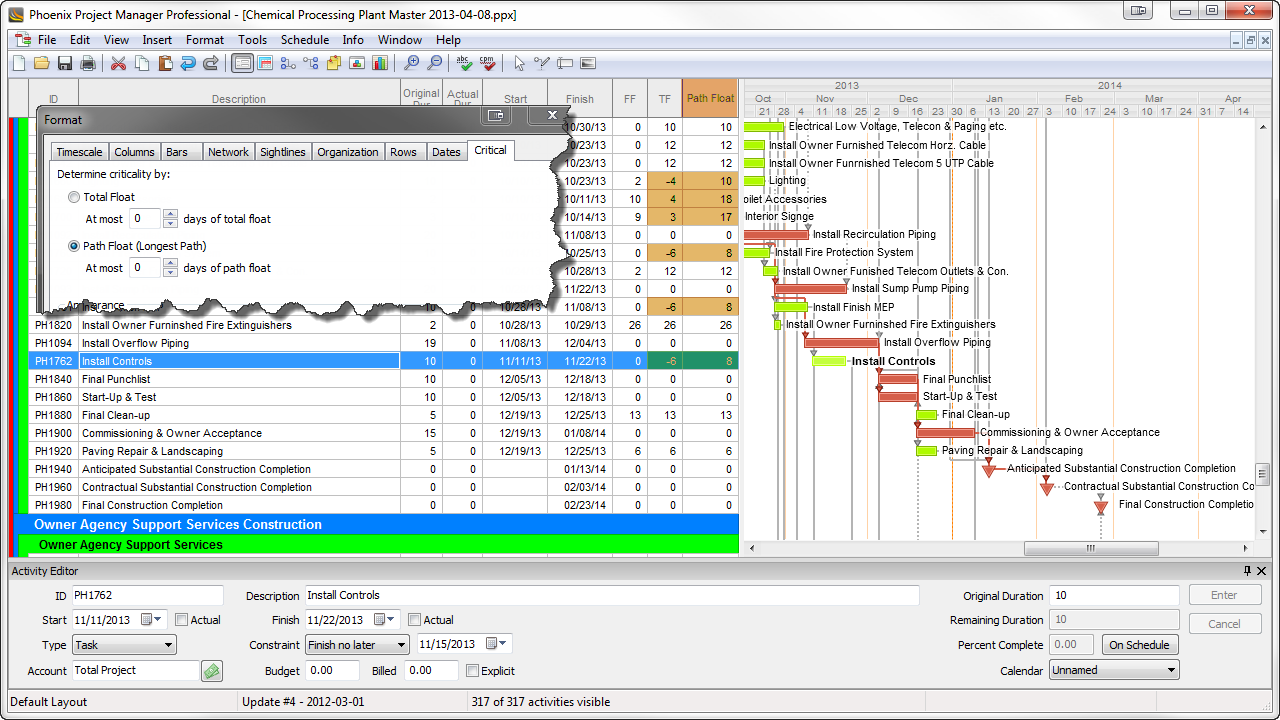Open the Calendar dropdown showing Unnamed

tap(1114, 670)
